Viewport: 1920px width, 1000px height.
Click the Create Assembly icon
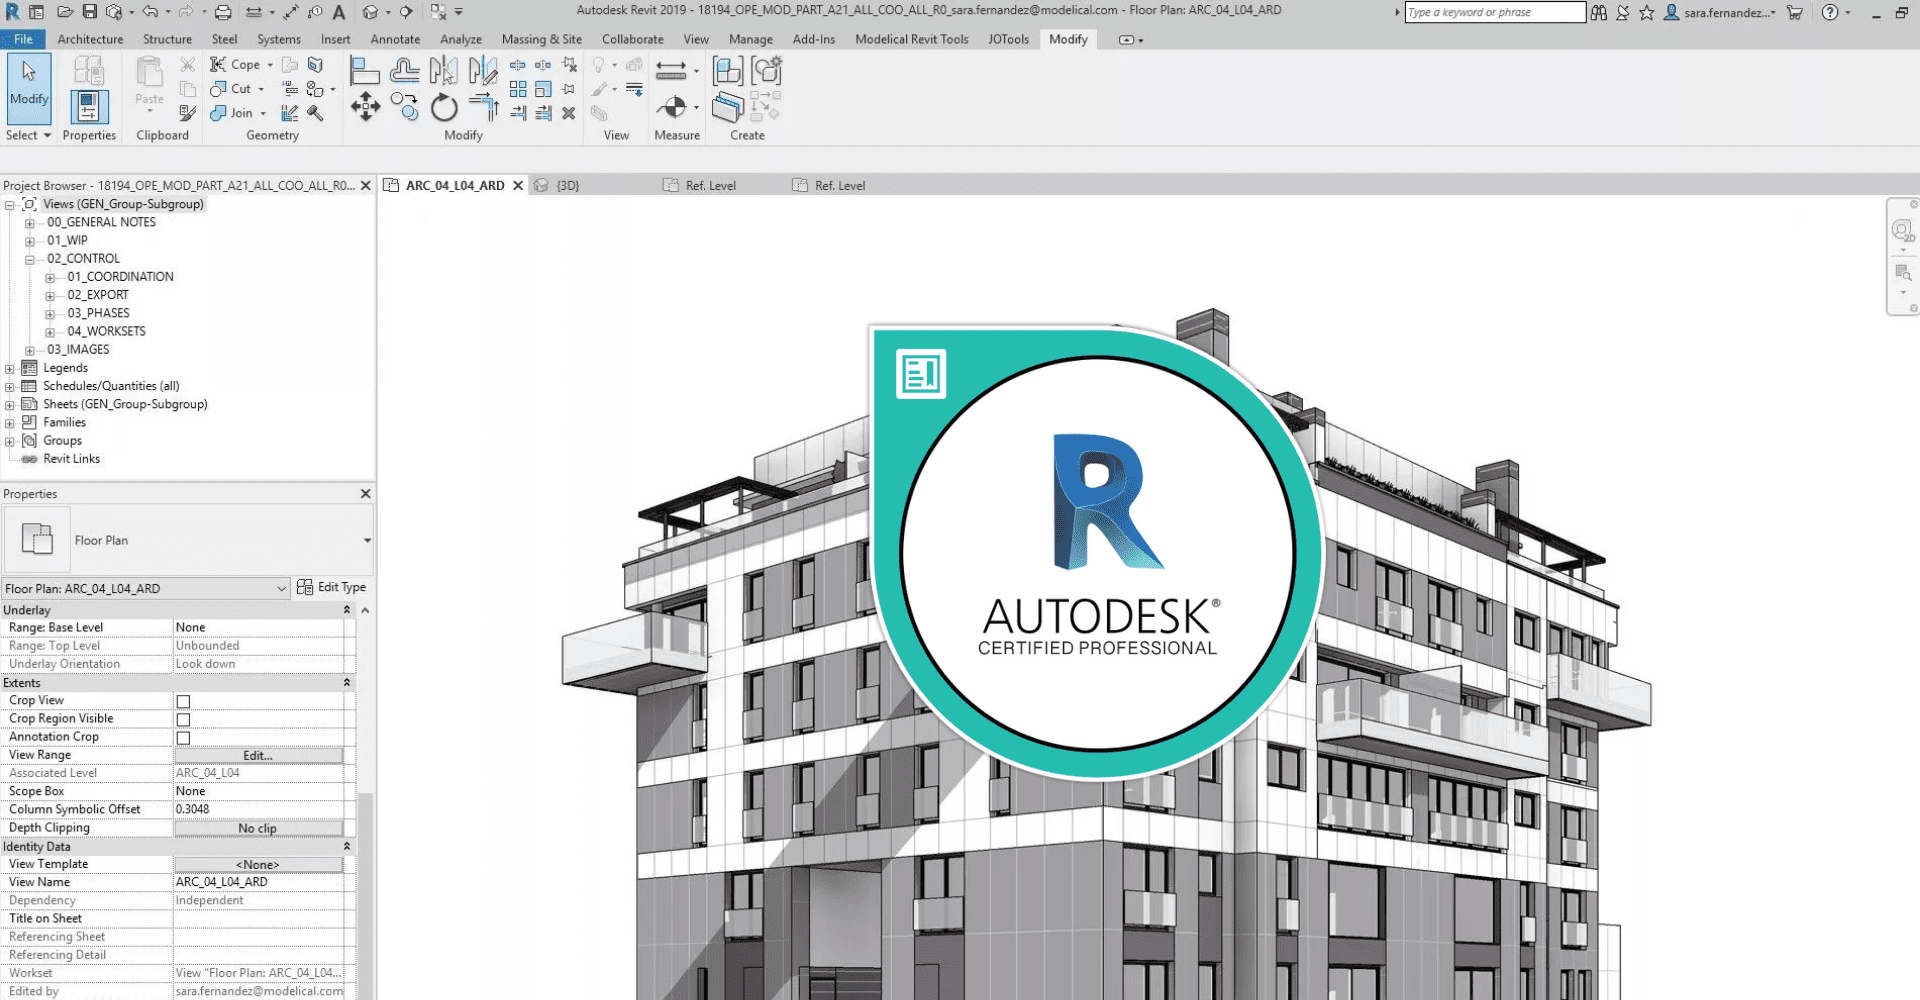[727, 71]
